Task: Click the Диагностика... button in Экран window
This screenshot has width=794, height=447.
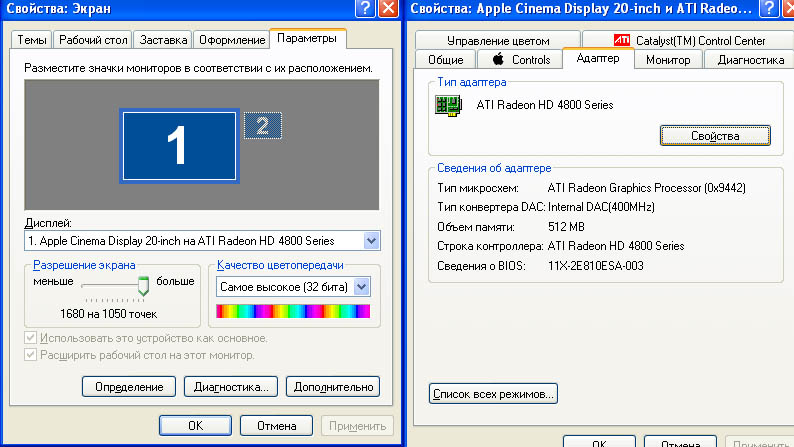Action: [x=231, y=387]
